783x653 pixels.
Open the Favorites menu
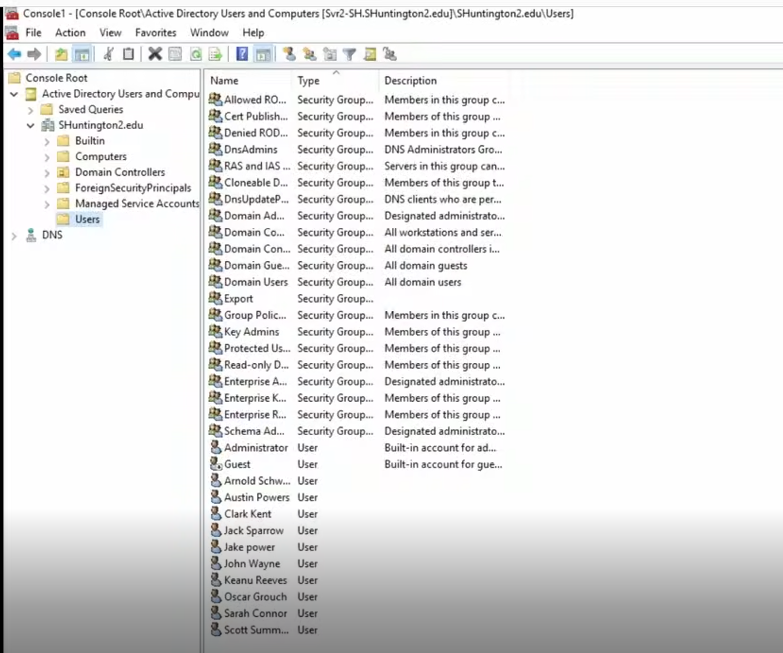click(155, 33)
